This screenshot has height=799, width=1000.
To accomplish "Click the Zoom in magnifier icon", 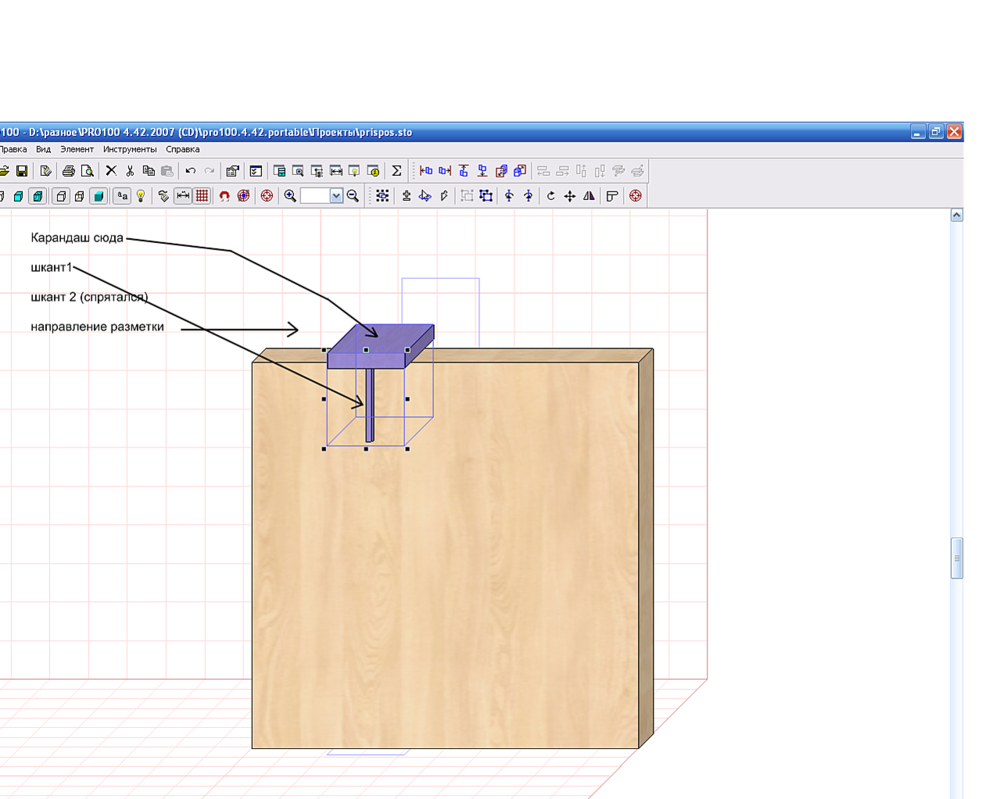I will point(290,196).
